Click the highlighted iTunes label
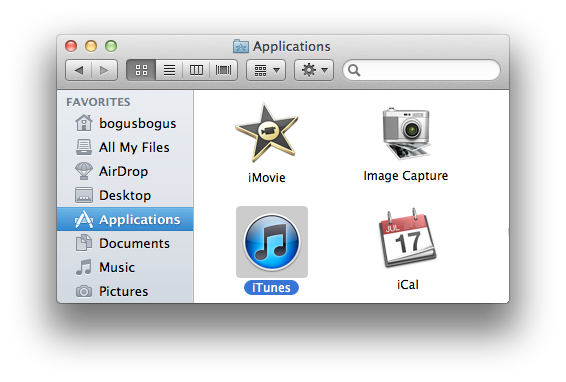This screenshot has width=566, height=382. click(271, 288)
